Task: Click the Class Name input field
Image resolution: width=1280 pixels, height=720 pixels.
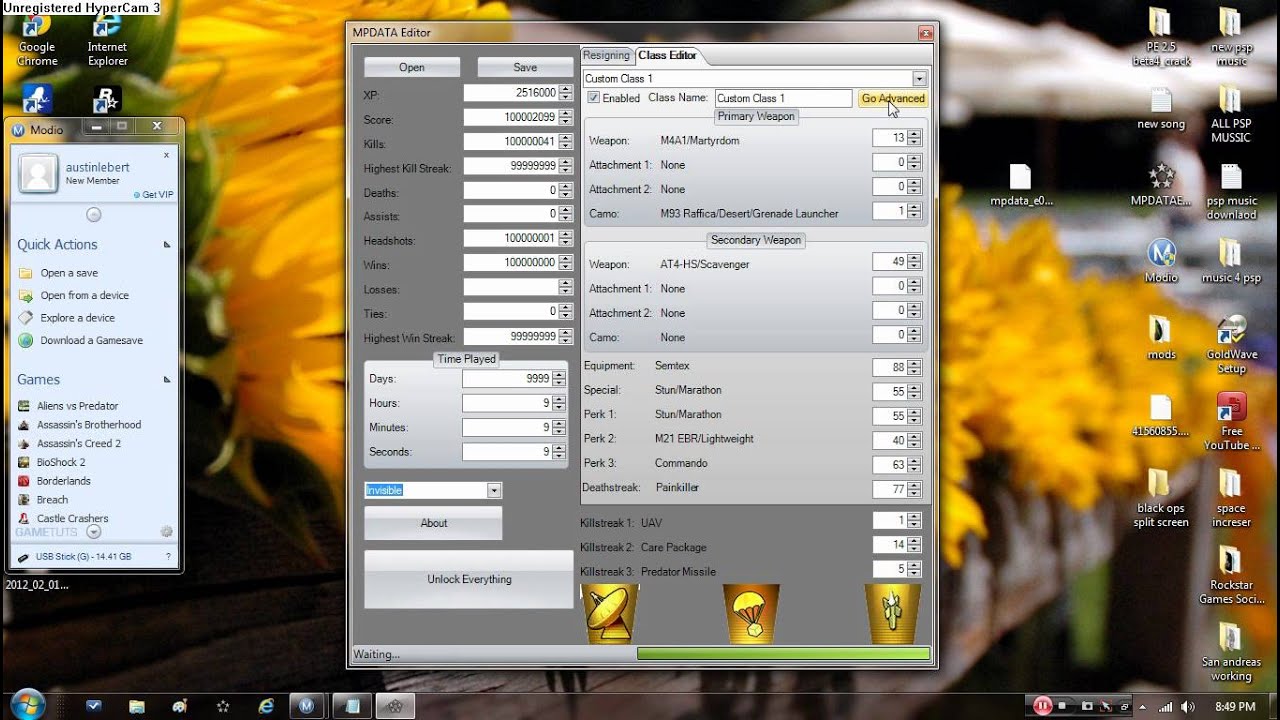Action: pos(783,98)
